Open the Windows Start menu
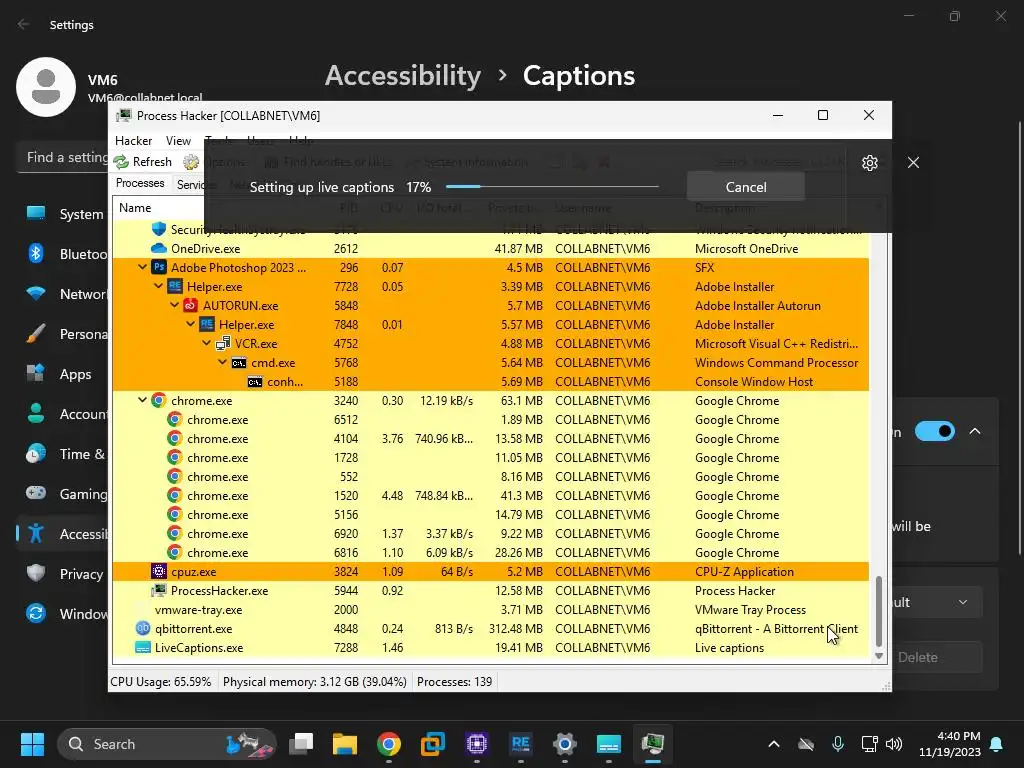 tap(32, 744)
